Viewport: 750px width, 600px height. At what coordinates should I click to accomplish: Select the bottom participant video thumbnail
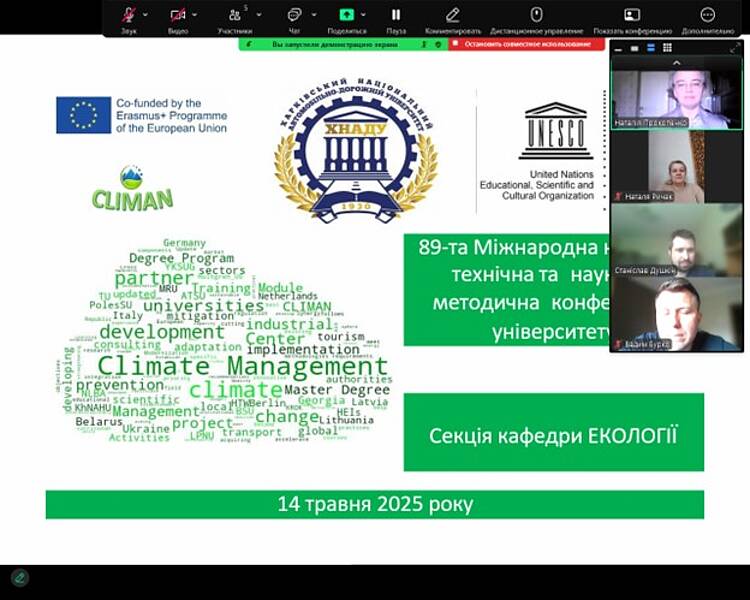click(677, 314)
